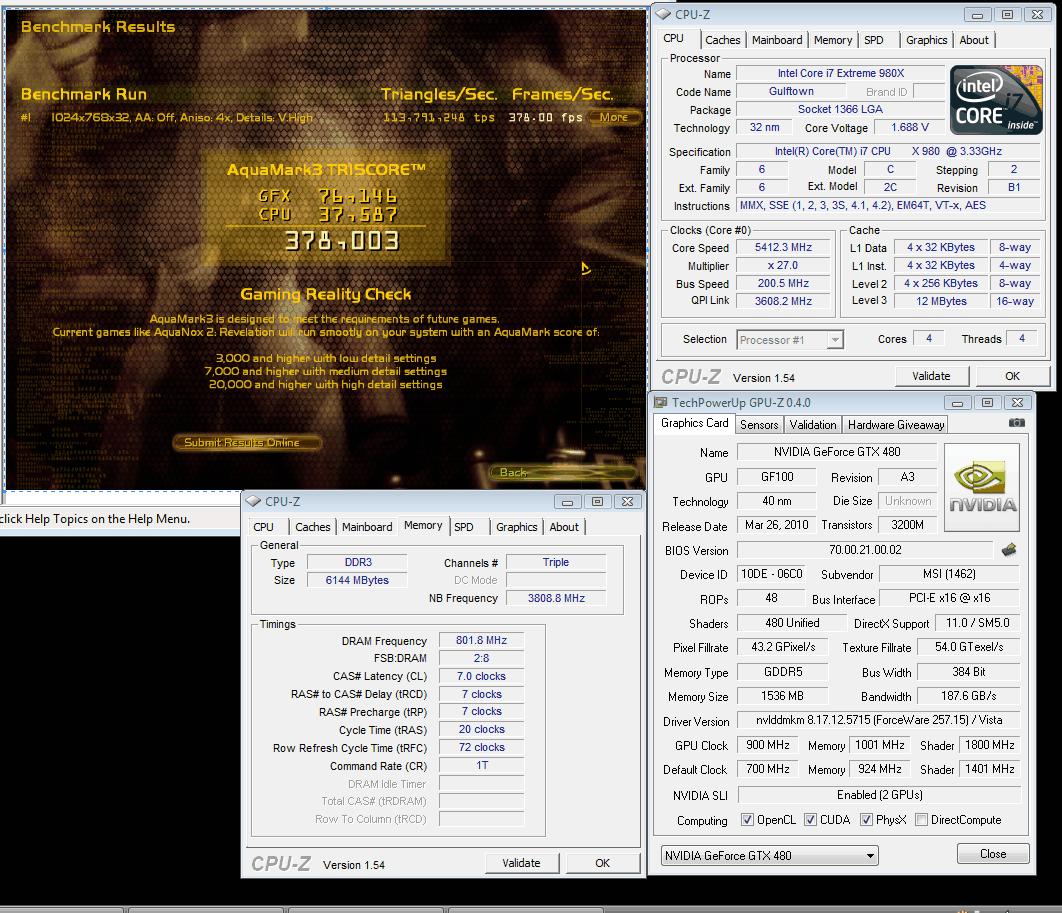Click the Close button in GPU-Z

click(993, 853)
